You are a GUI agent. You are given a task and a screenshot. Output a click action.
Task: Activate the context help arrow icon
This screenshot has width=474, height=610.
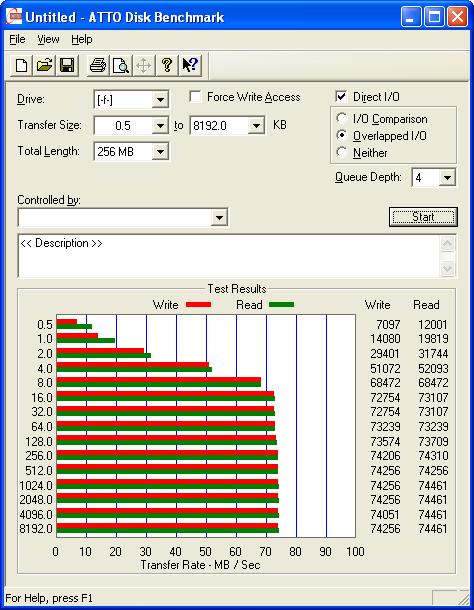click(x=190, y=65)
